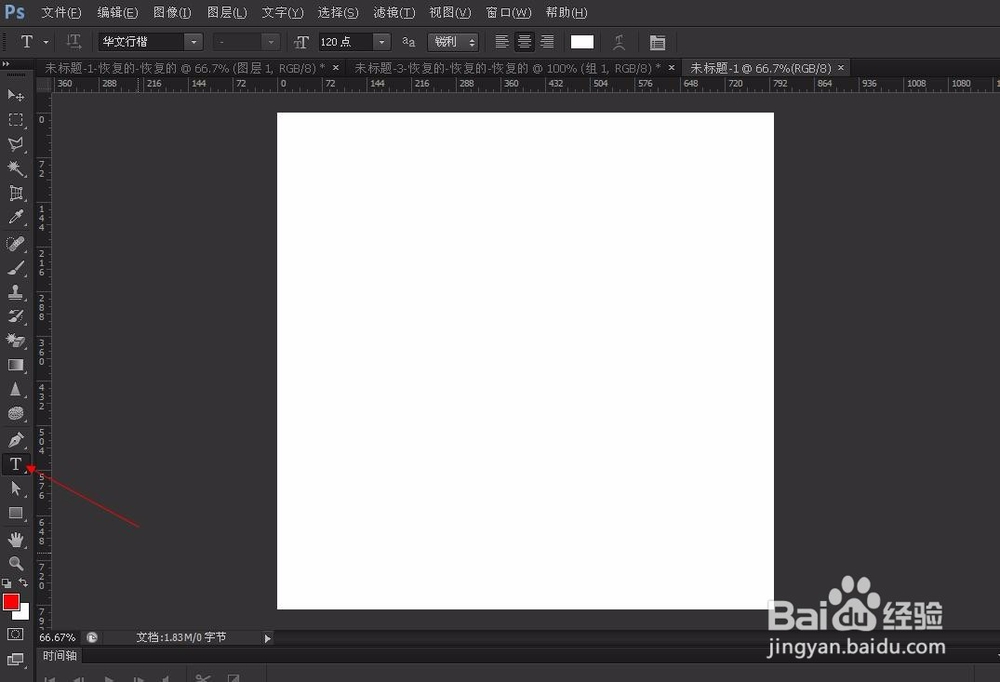Image resolution: width=1000 pixels, height=682 pixels.
Task: Change the screen mode
Action: point(15,659)
